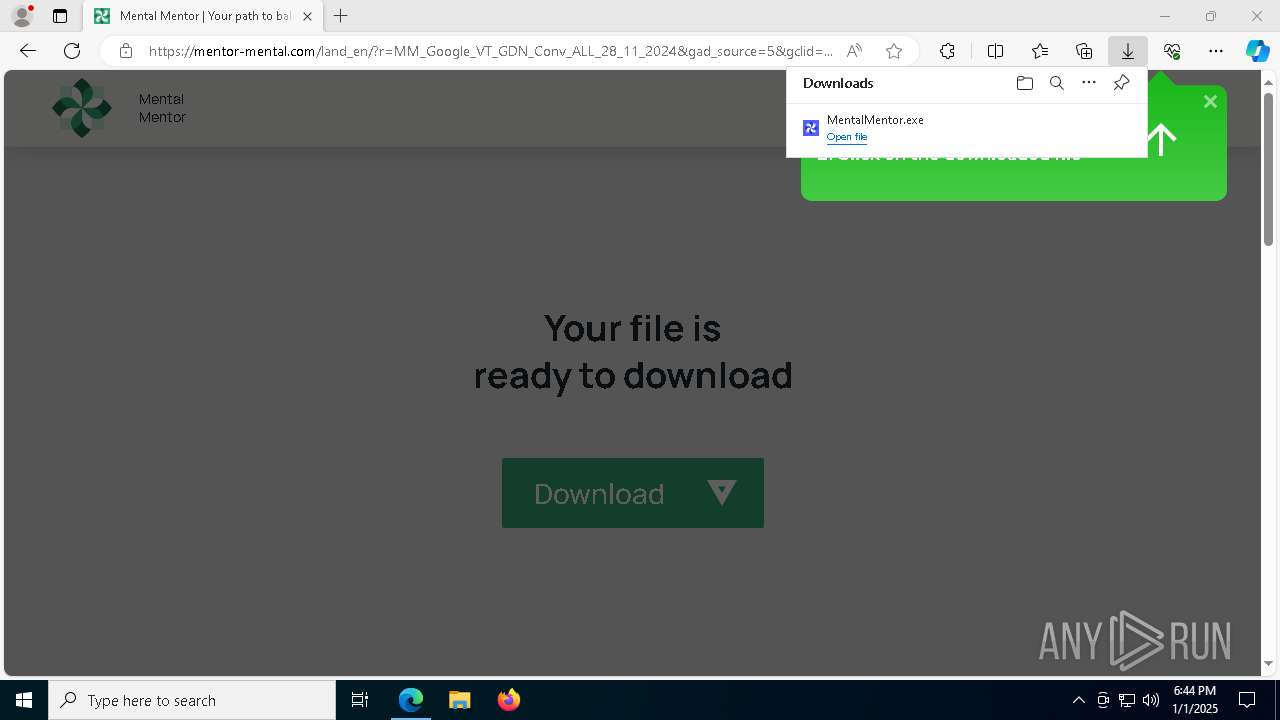Open Edge Settings and more menu
Viewport: 1280px width, 720px height.
[1216, 51]
